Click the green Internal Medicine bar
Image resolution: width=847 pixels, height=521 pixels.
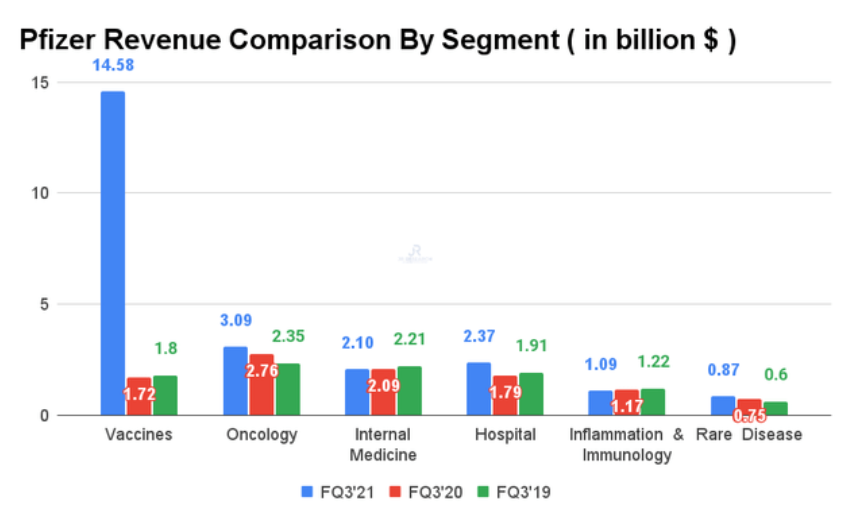(x=409, y=391)
